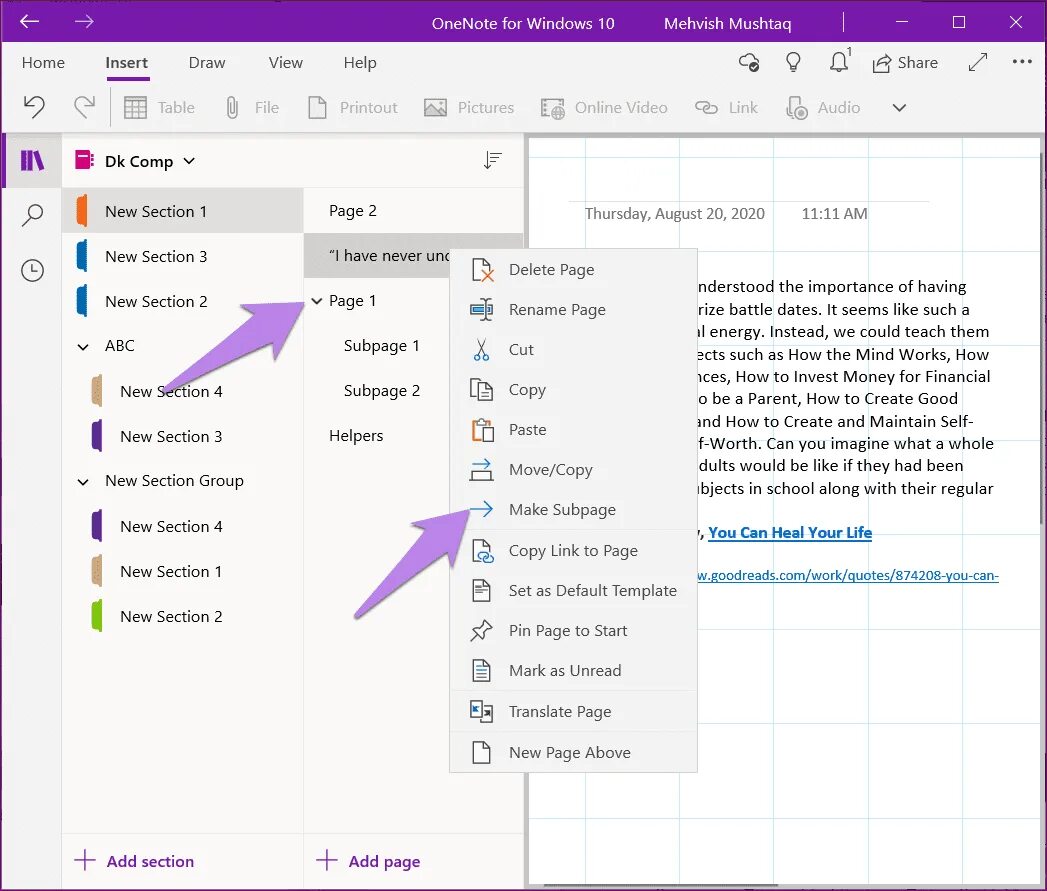Open the three-dot more options menu
The image size is (1047, 891).
click(x=1022, y=61)
